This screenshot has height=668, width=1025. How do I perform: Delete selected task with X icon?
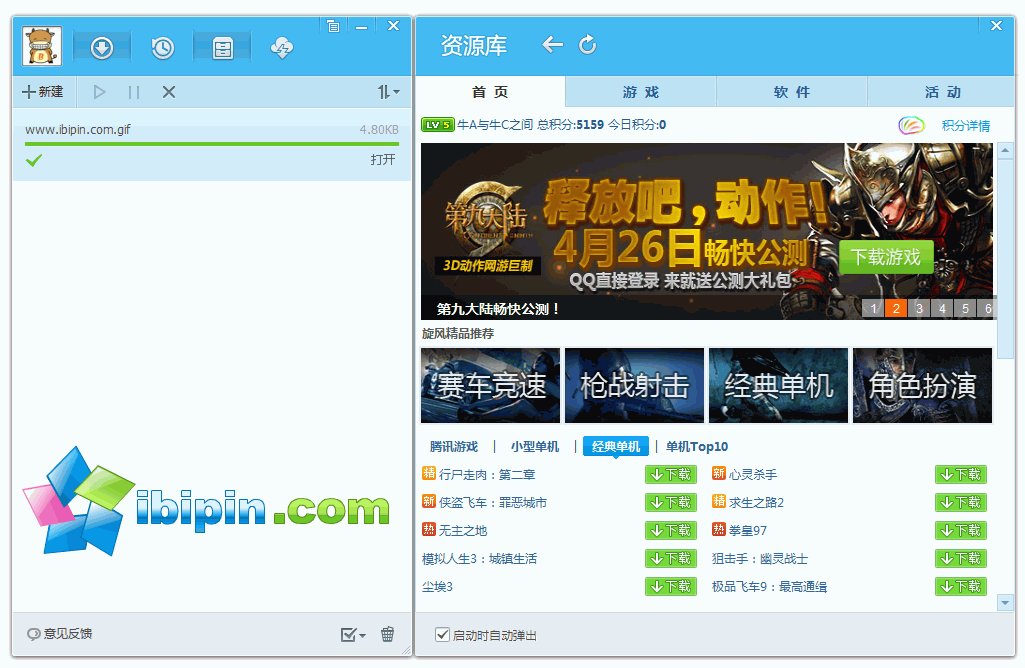pyautogui.click(x=169, y=92)
